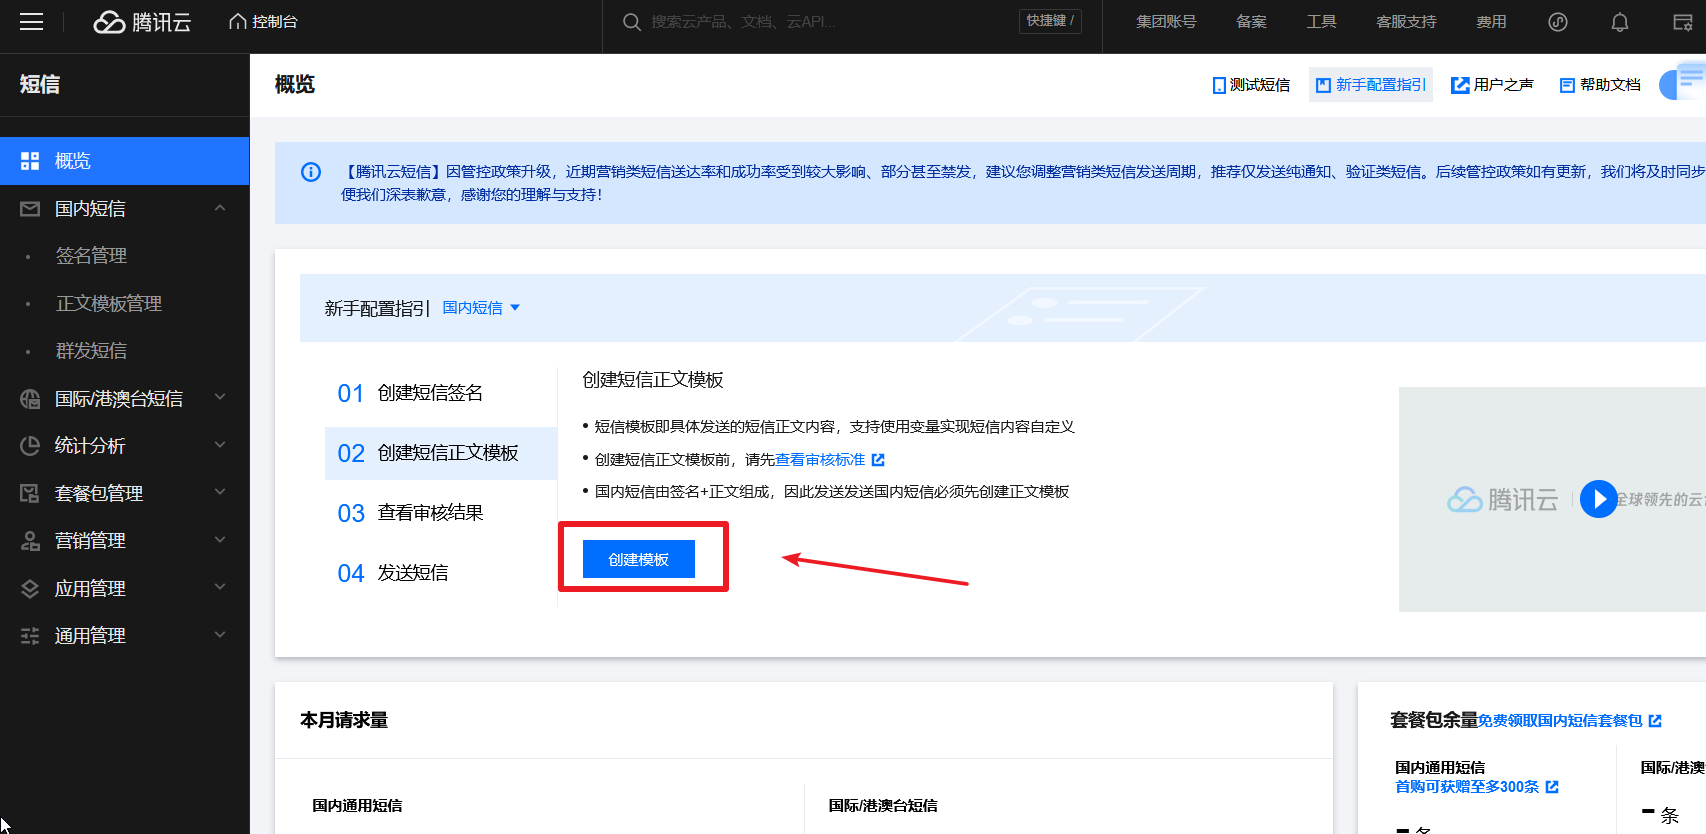This screenshot has height=834, width=1706.
Task: Expand the 通用管理 section
Action: point(220,635)
